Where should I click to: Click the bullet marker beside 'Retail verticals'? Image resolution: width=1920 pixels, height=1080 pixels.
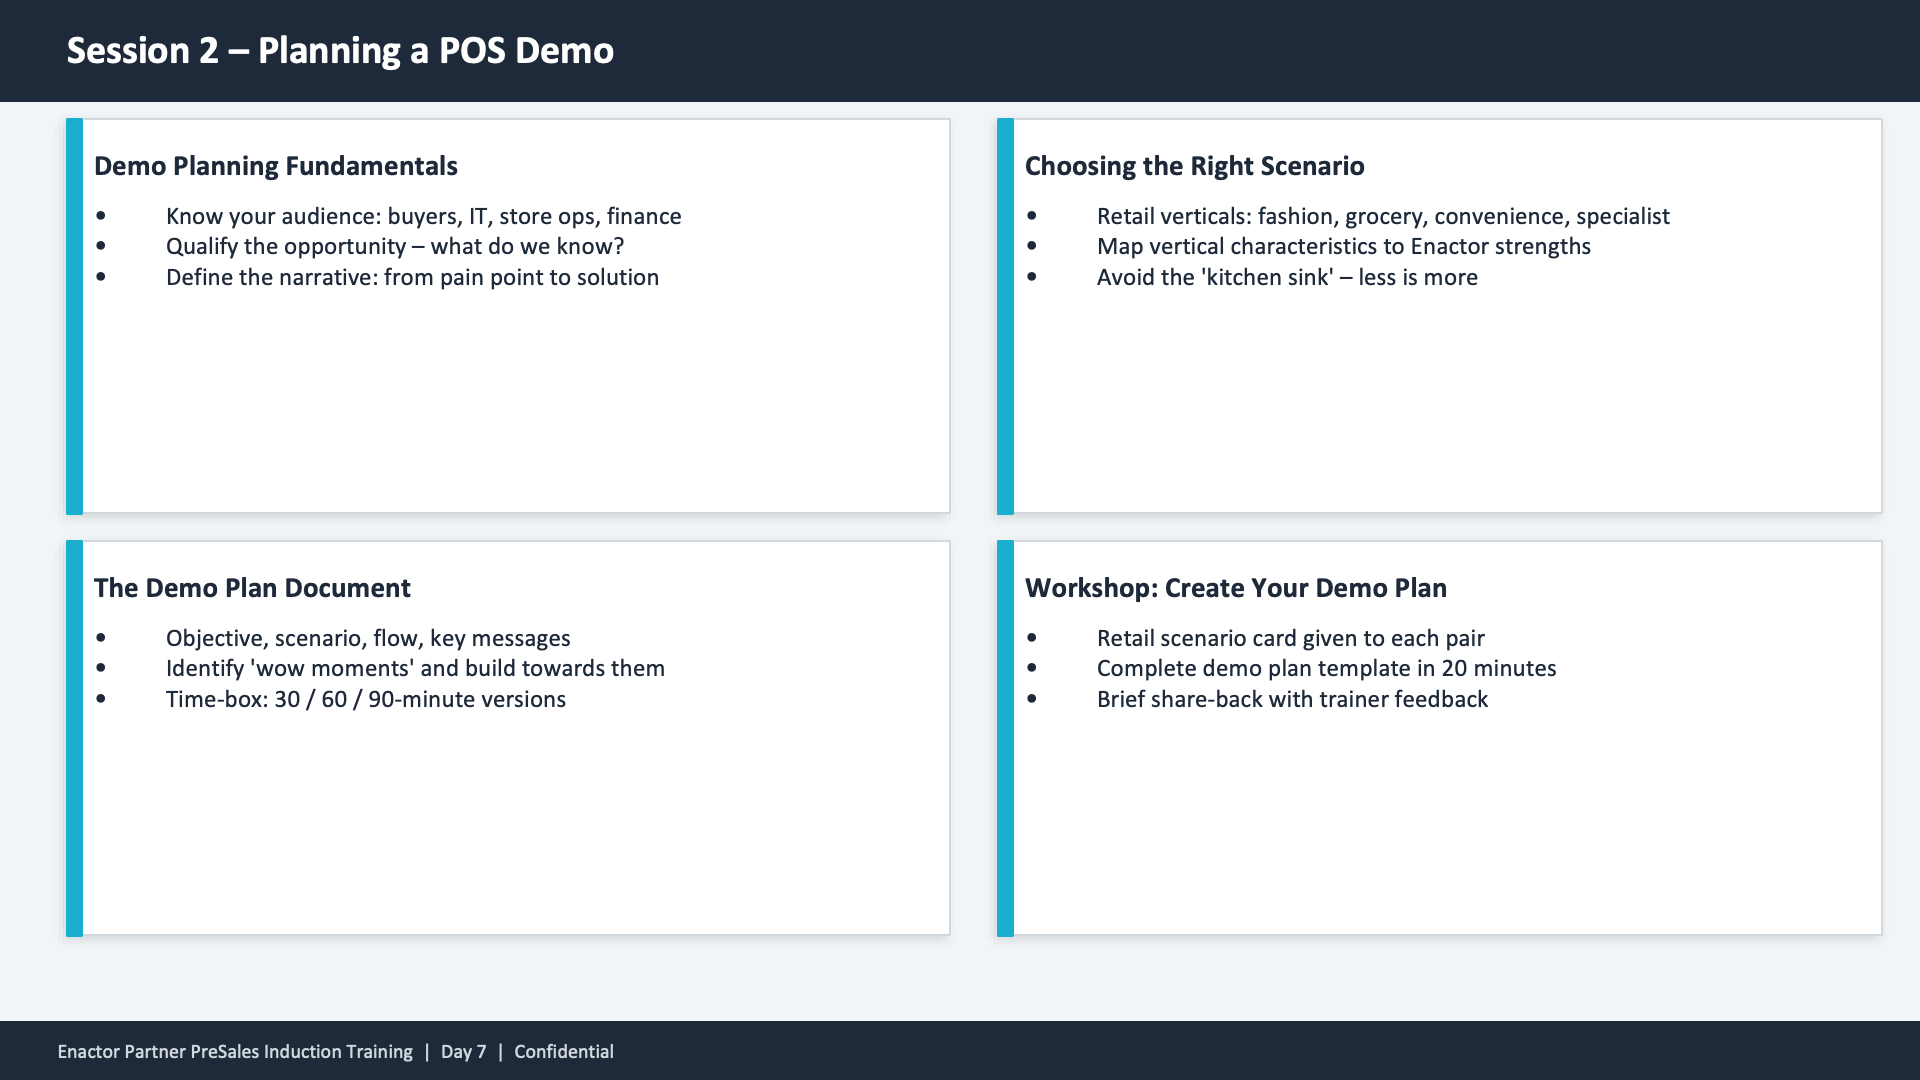1032,216
